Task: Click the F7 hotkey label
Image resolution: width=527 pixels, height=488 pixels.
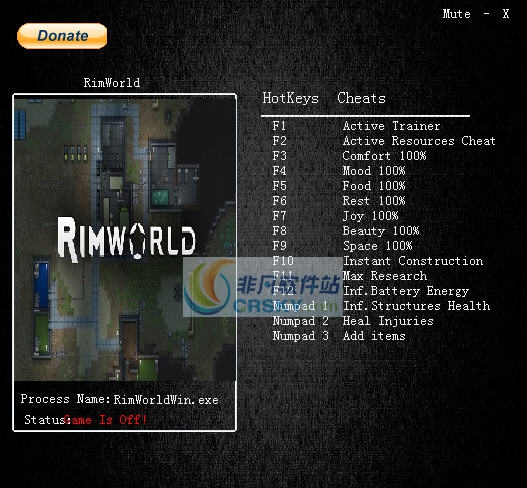Action: point(279,216)
